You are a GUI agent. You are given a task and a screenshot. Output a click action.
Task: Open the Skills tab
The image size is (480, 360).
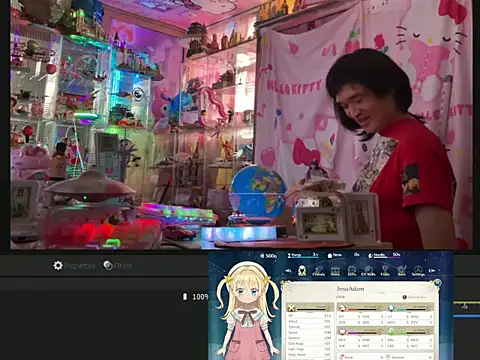click(x=352, y=271)
